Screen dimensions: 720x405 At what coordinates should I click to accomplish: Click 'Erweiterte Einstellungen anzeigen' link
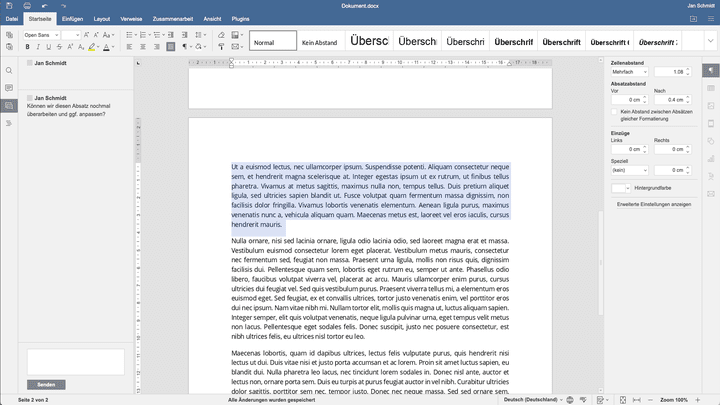(x=654, y=204)
